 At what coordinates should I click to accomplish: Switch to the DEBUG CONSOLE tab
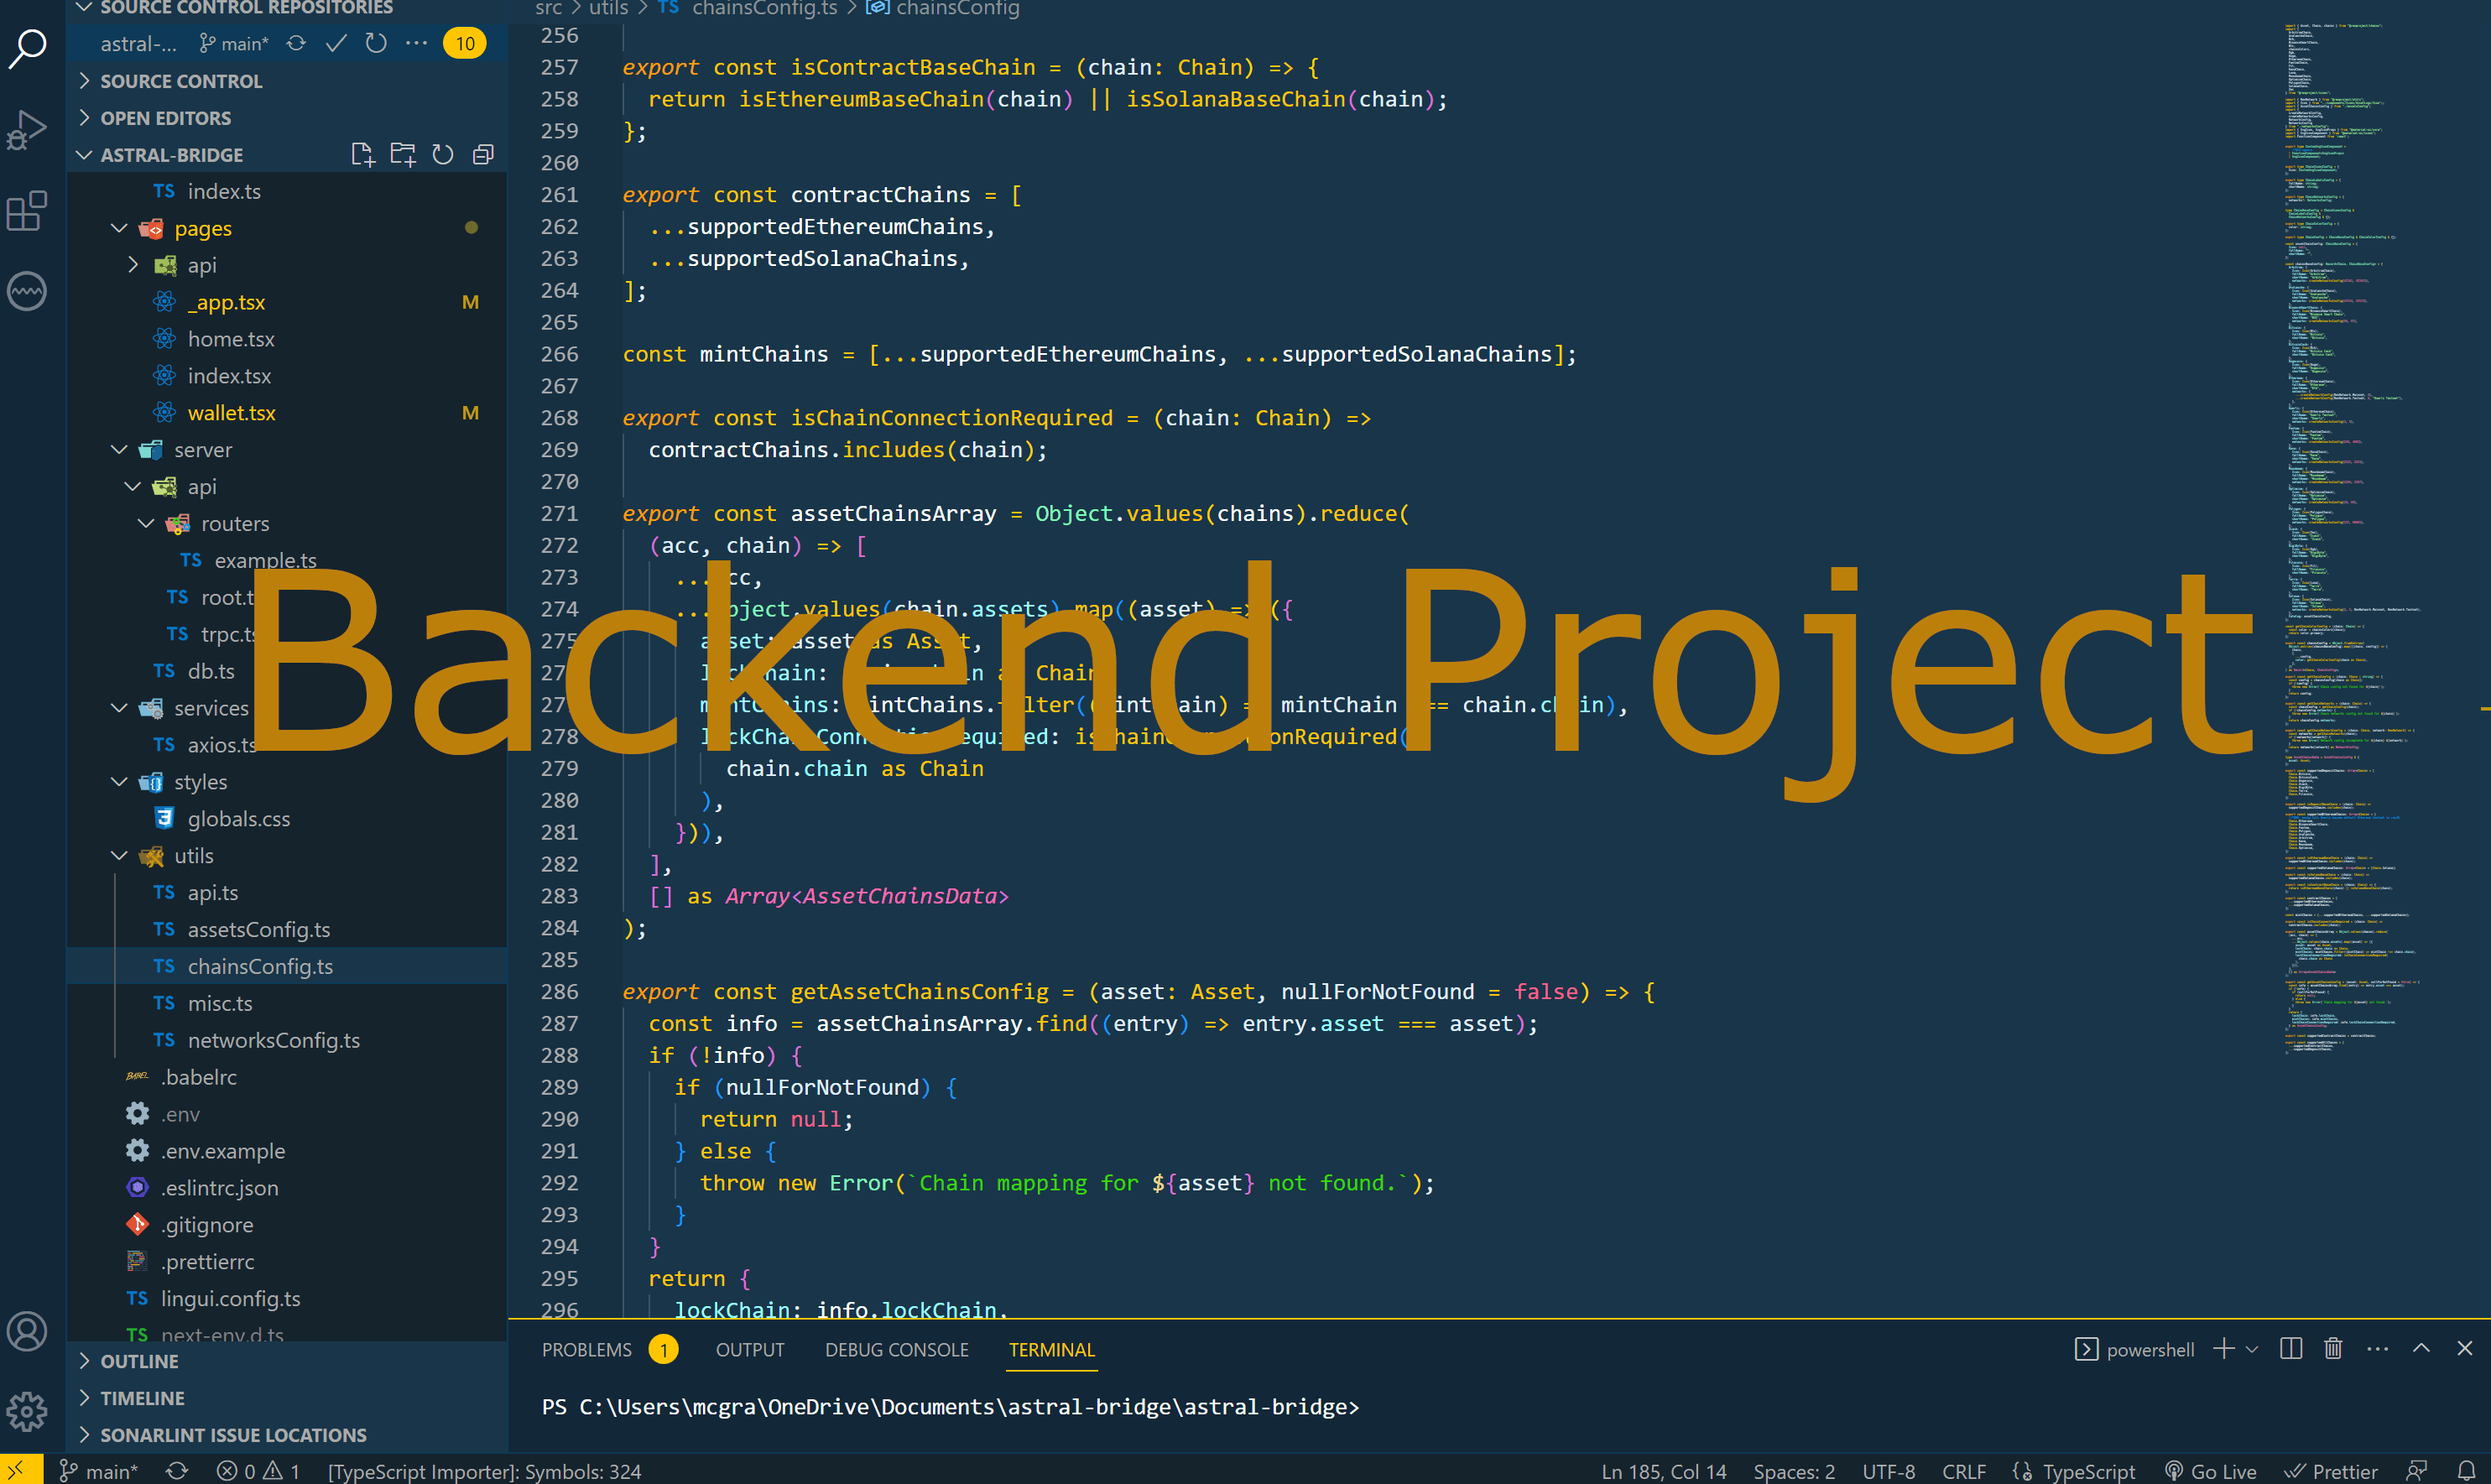tap(896, 1350)
